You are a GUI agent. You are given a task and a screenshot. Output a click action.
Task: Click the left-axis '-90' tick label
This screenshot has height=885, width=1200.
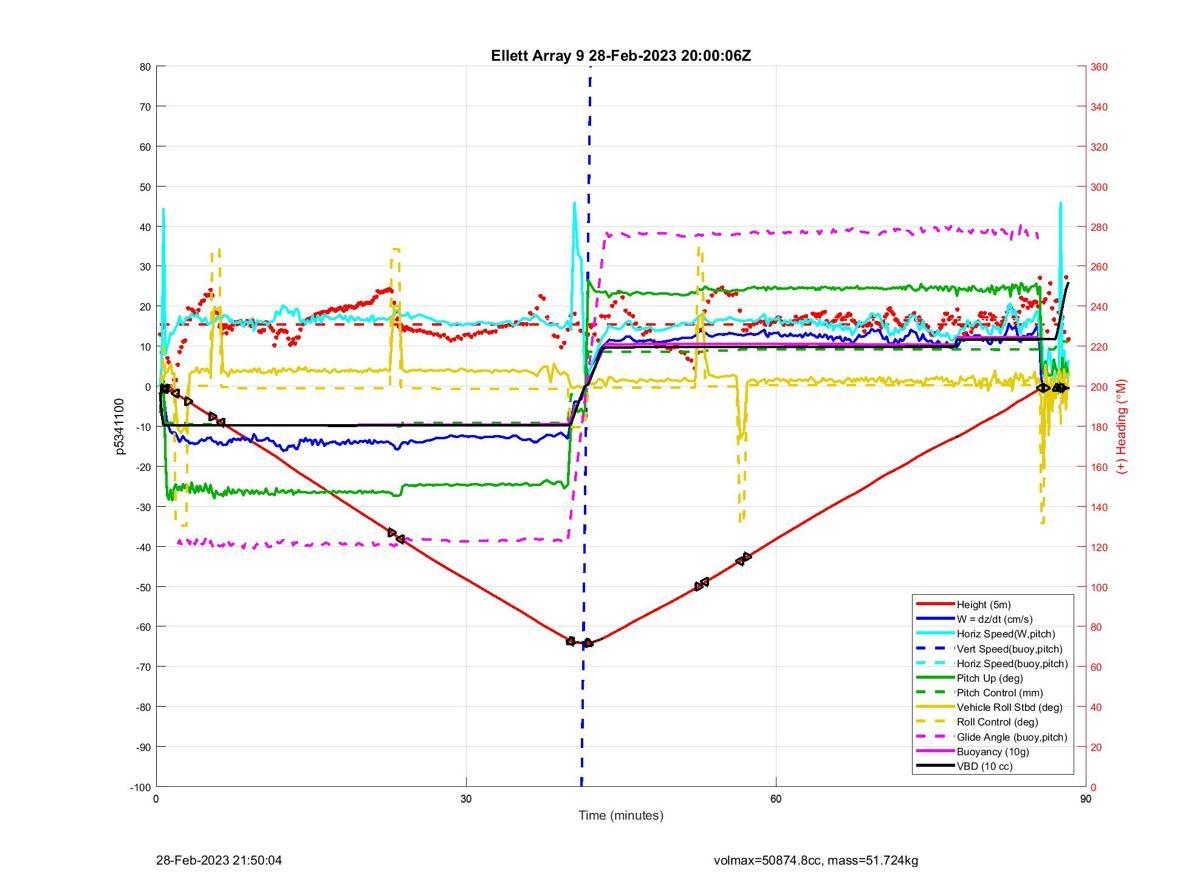coord(143,747)
